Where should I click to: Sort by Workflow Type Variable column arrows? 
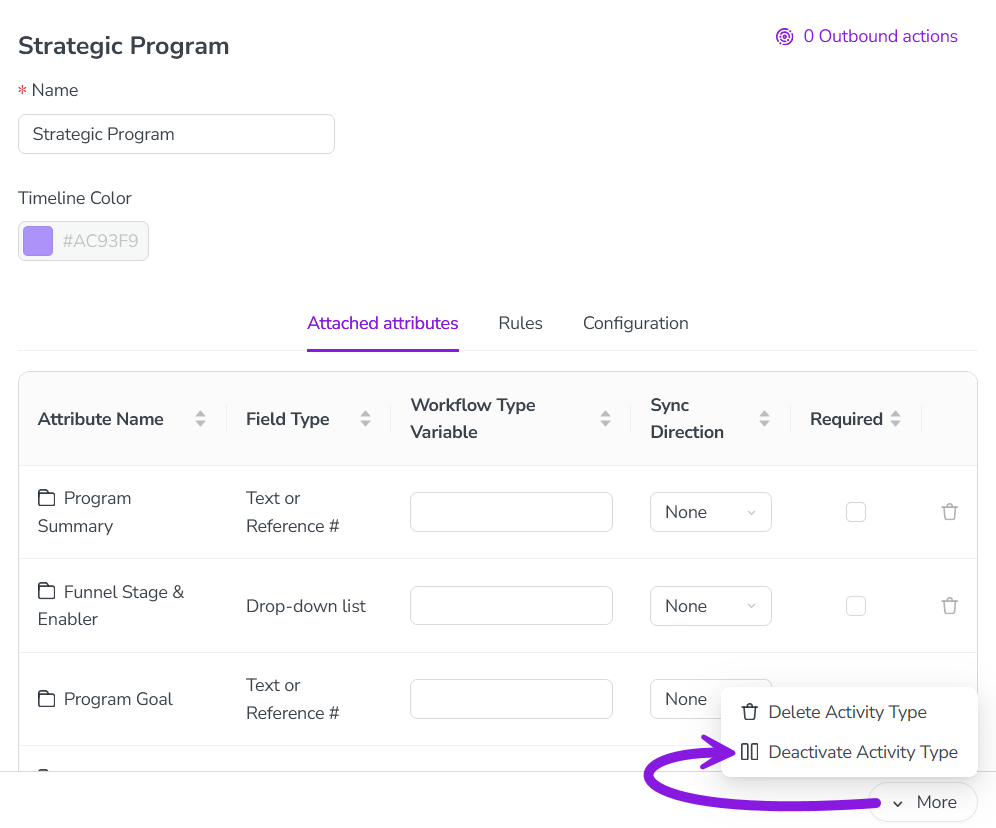pyautogui.click(x=605, y=418)
